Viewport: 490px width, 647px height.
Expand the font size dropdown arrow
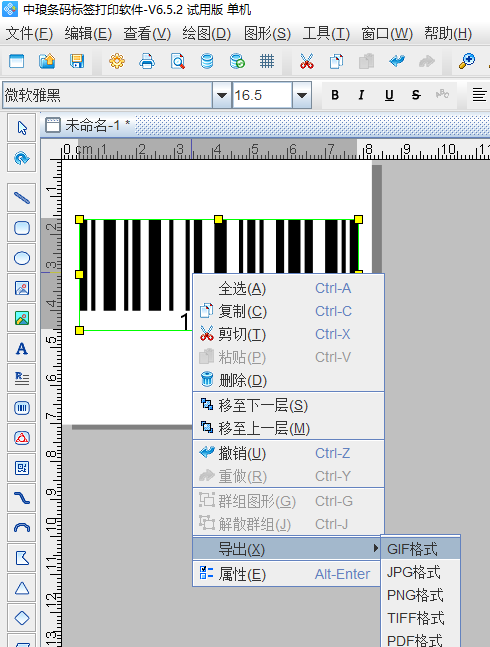(x=302, y=95)
